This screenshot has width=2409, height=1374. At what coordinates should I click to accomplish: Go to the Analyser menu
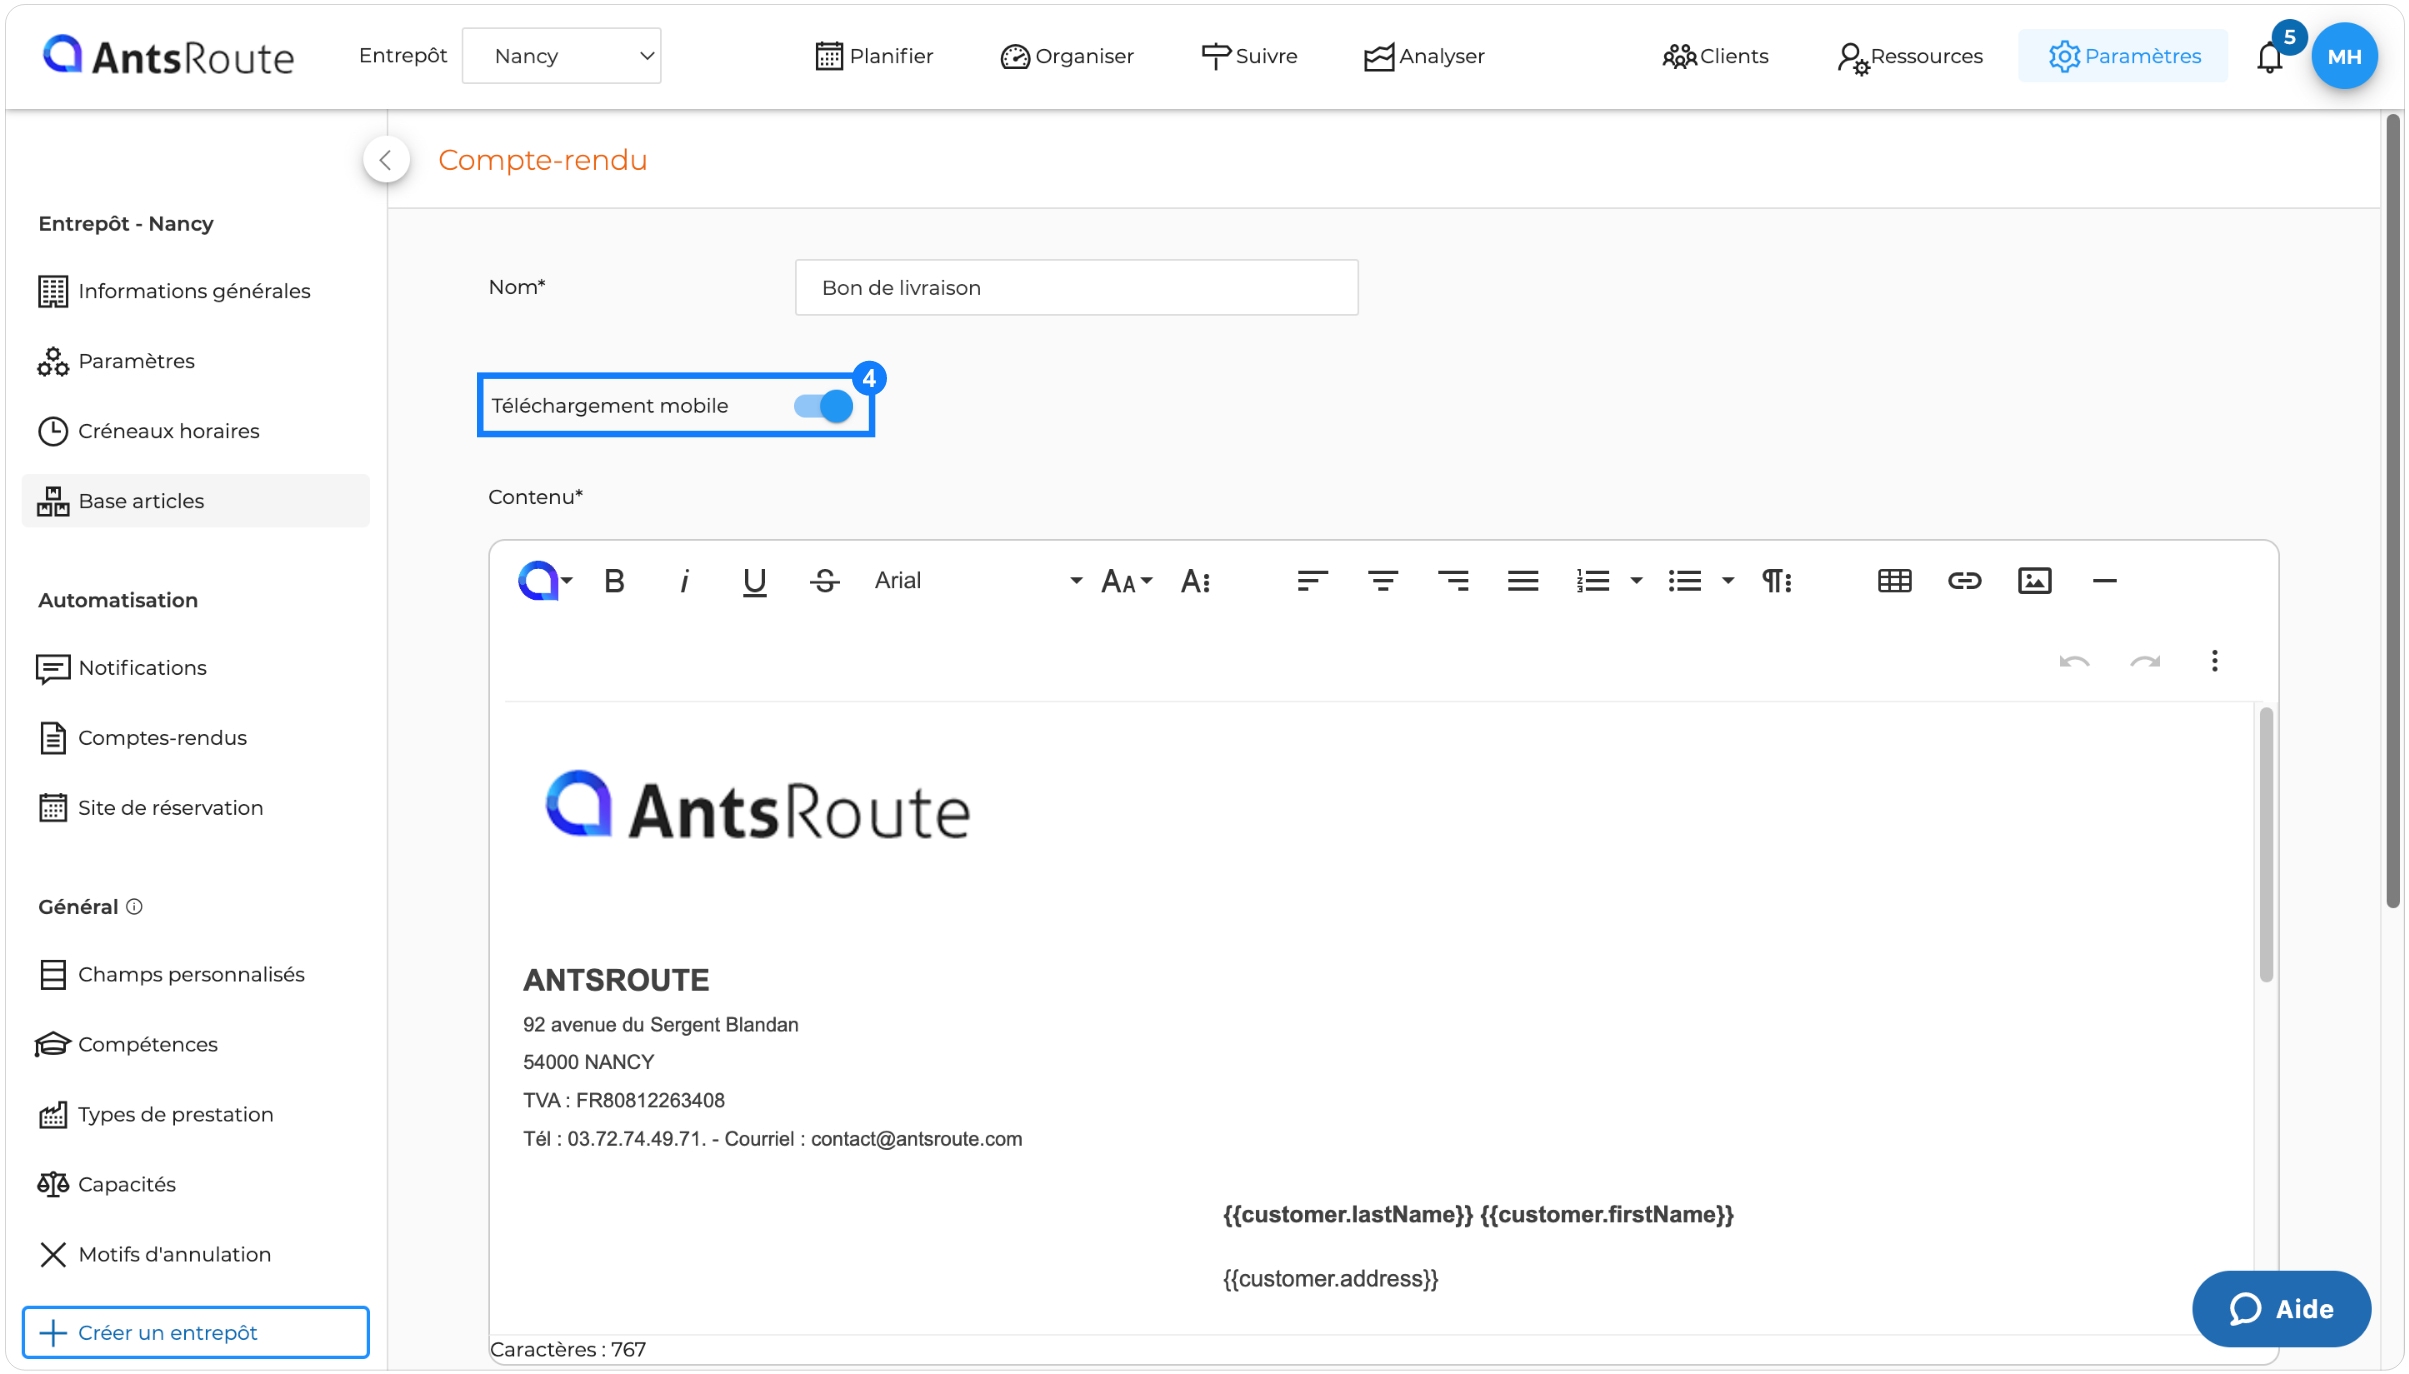point(1424,56)
